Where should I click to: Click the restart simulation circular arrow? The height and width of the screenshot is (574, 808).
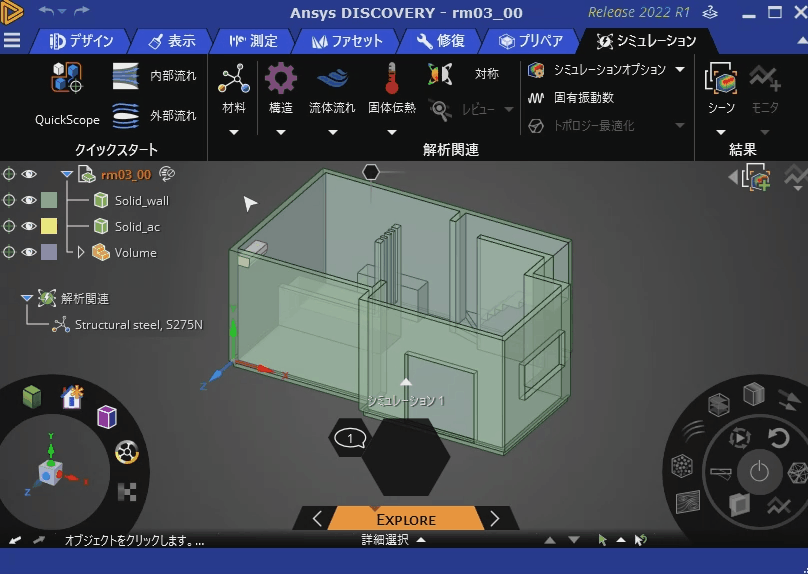tap(779, 438)
